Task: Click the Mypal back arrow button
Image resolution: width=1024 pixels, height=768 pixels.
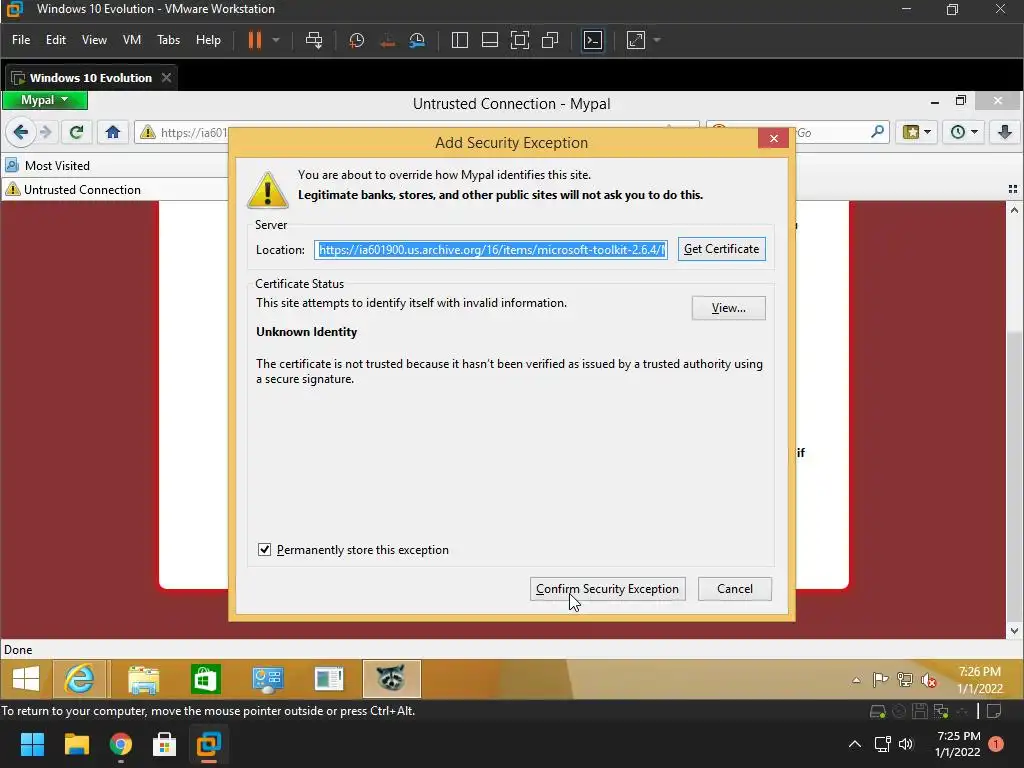Action: [21, 132]
